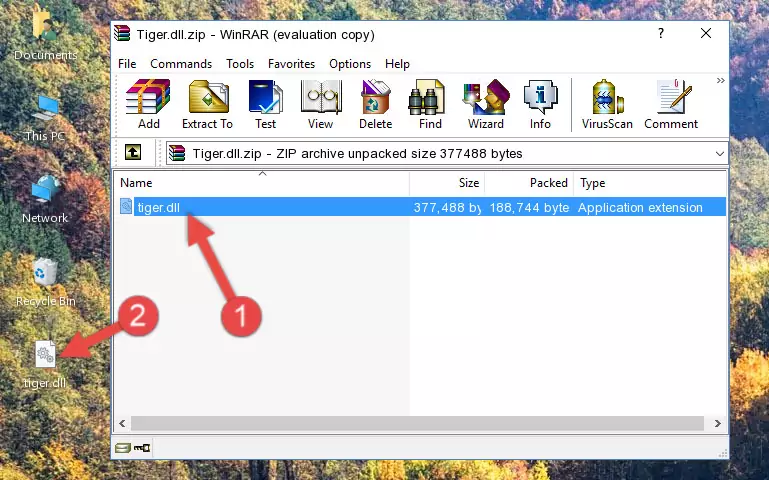This screenshot has width=769, height=480.
Task: Open the Commands menu
Action: 181,64
